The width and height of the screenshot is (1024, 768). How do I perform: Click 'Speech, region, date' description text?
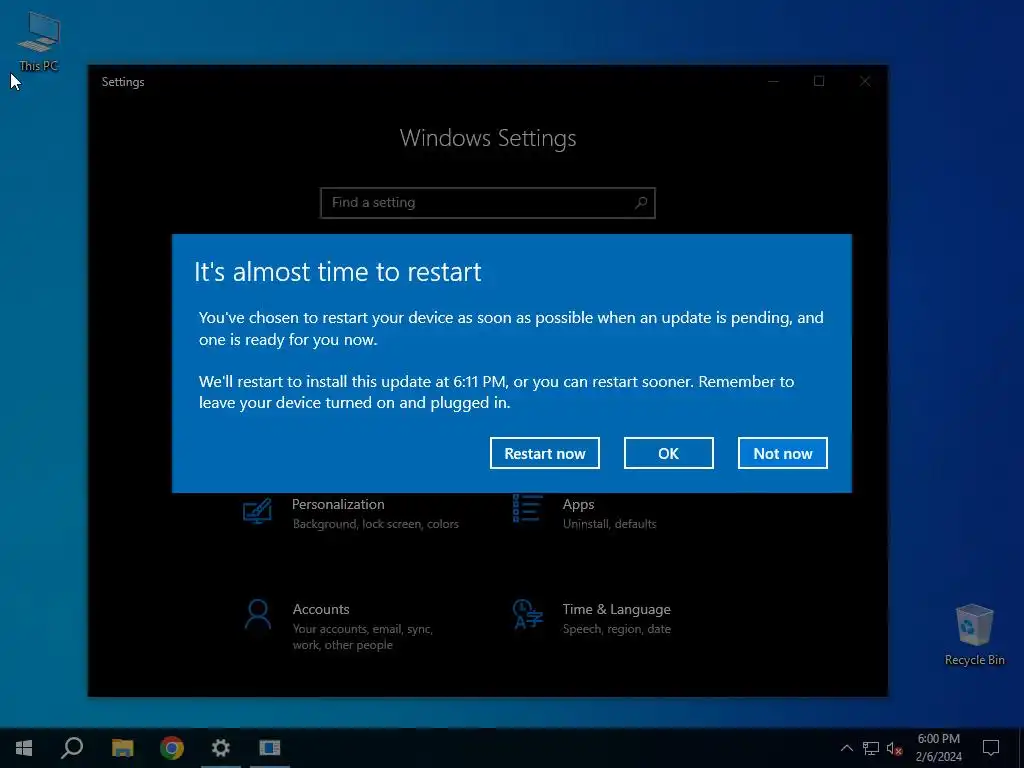click(x=616, y=629)
